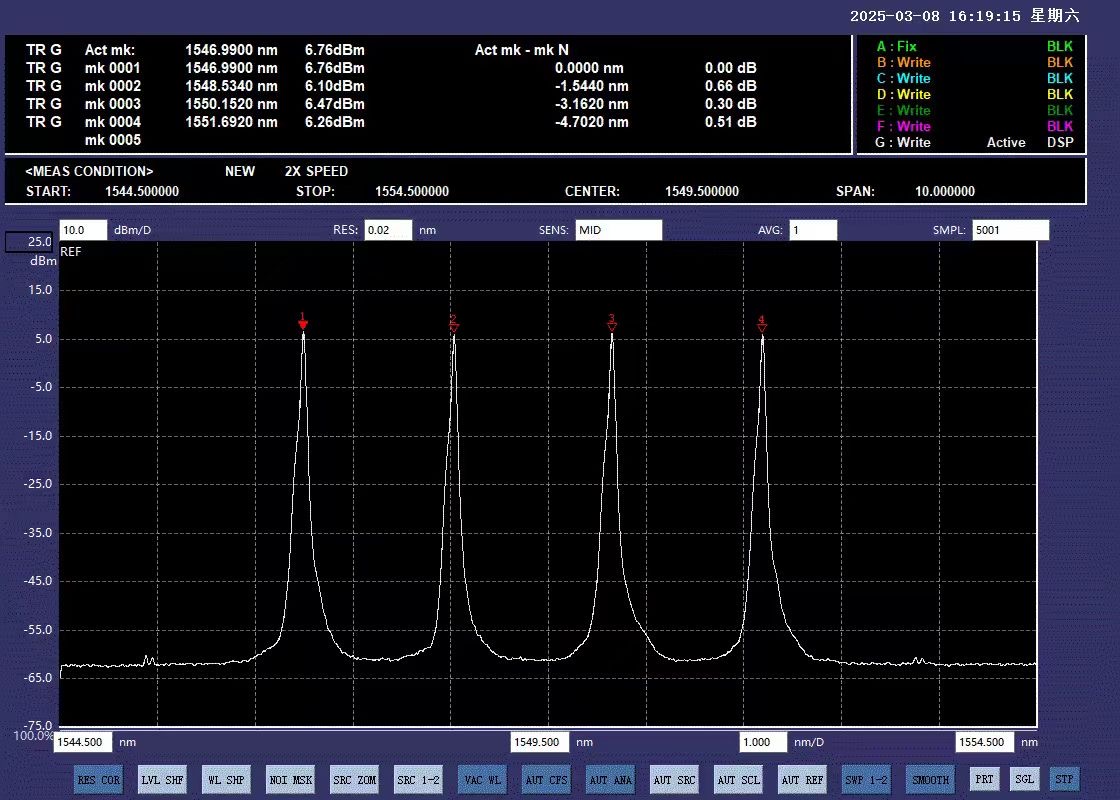The image size is (1120, 800).
Task: Click the AVG field showing 1
Action: coord(813,230)
